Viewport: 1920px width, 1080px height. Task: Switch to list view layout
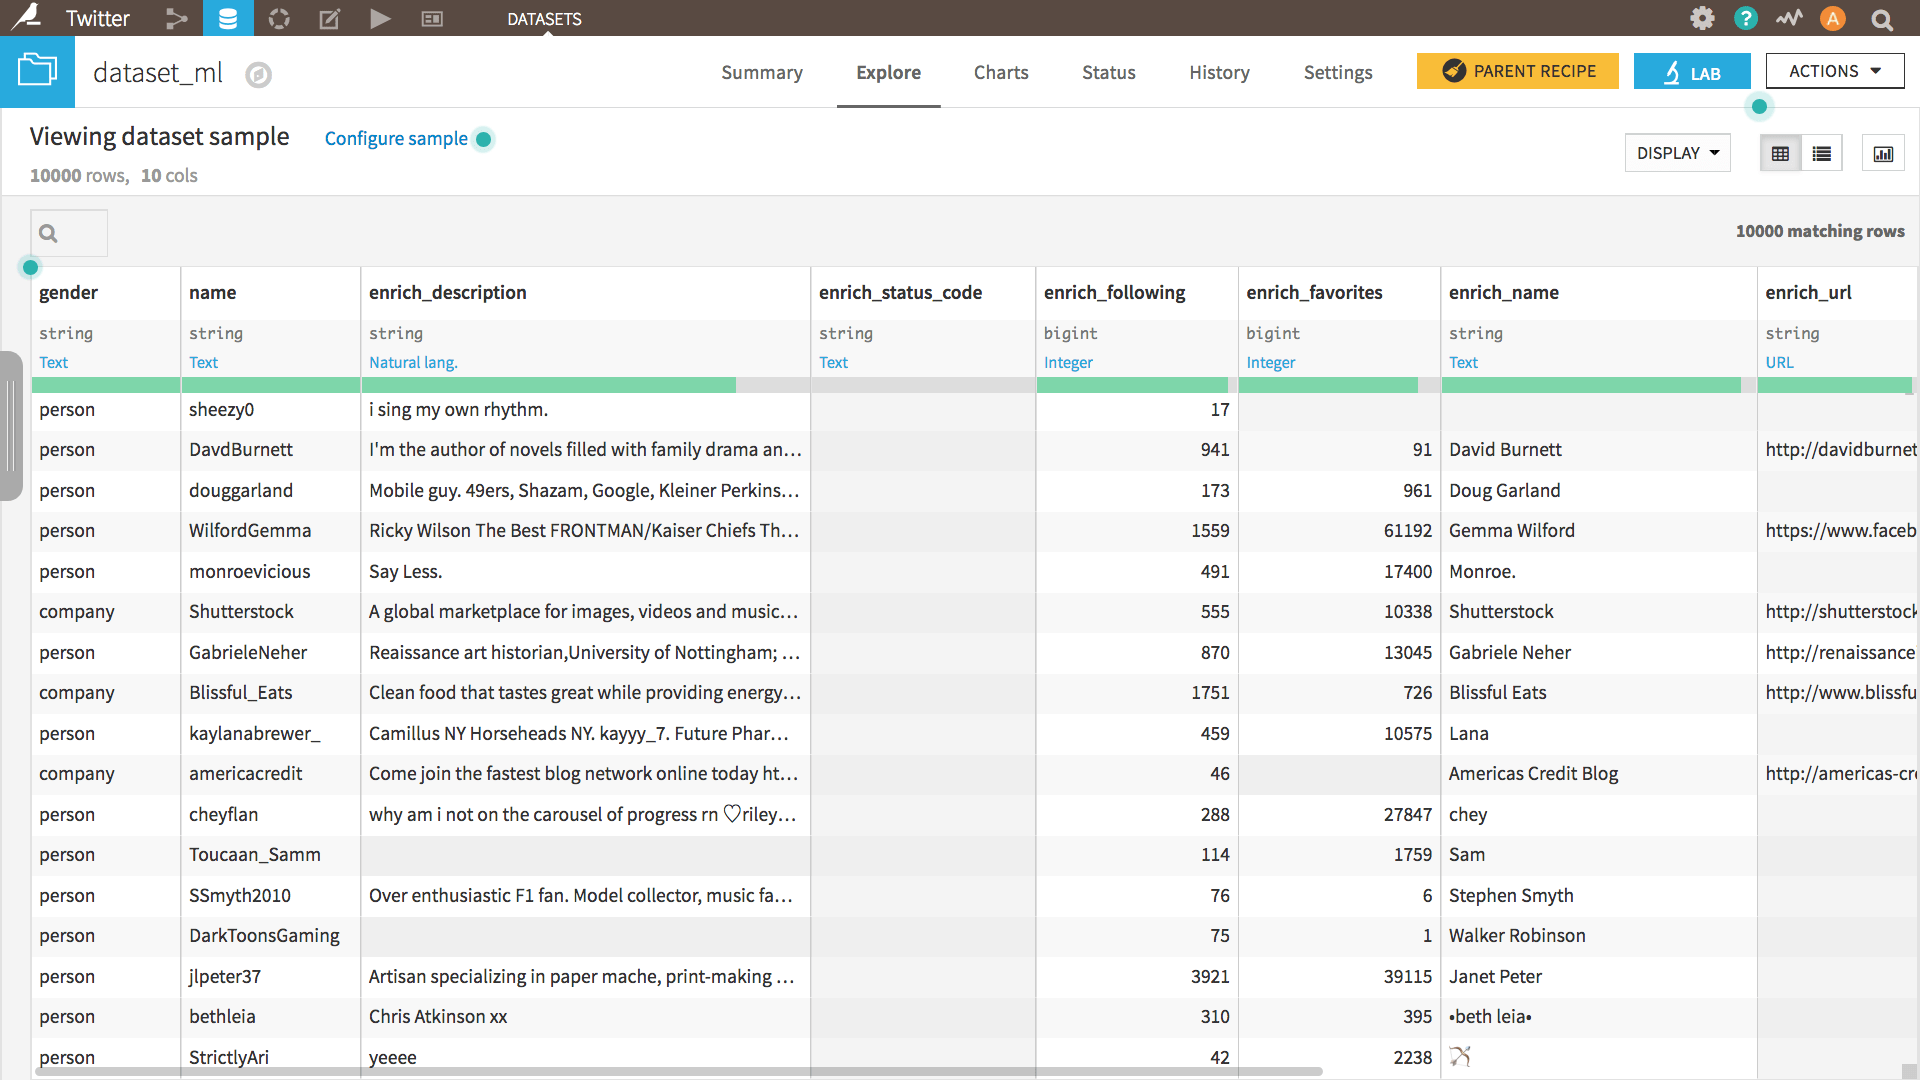(x=1822, y=153)
